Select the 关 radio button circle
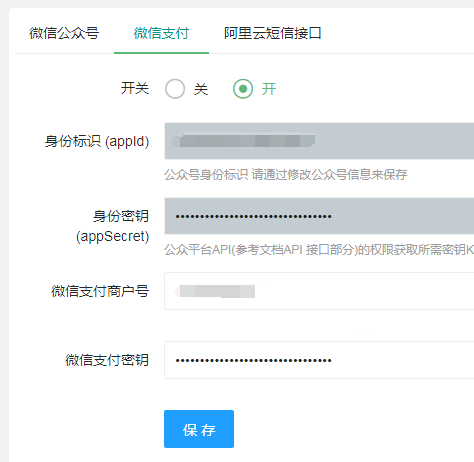474x462 pixels. coord(175,89)
